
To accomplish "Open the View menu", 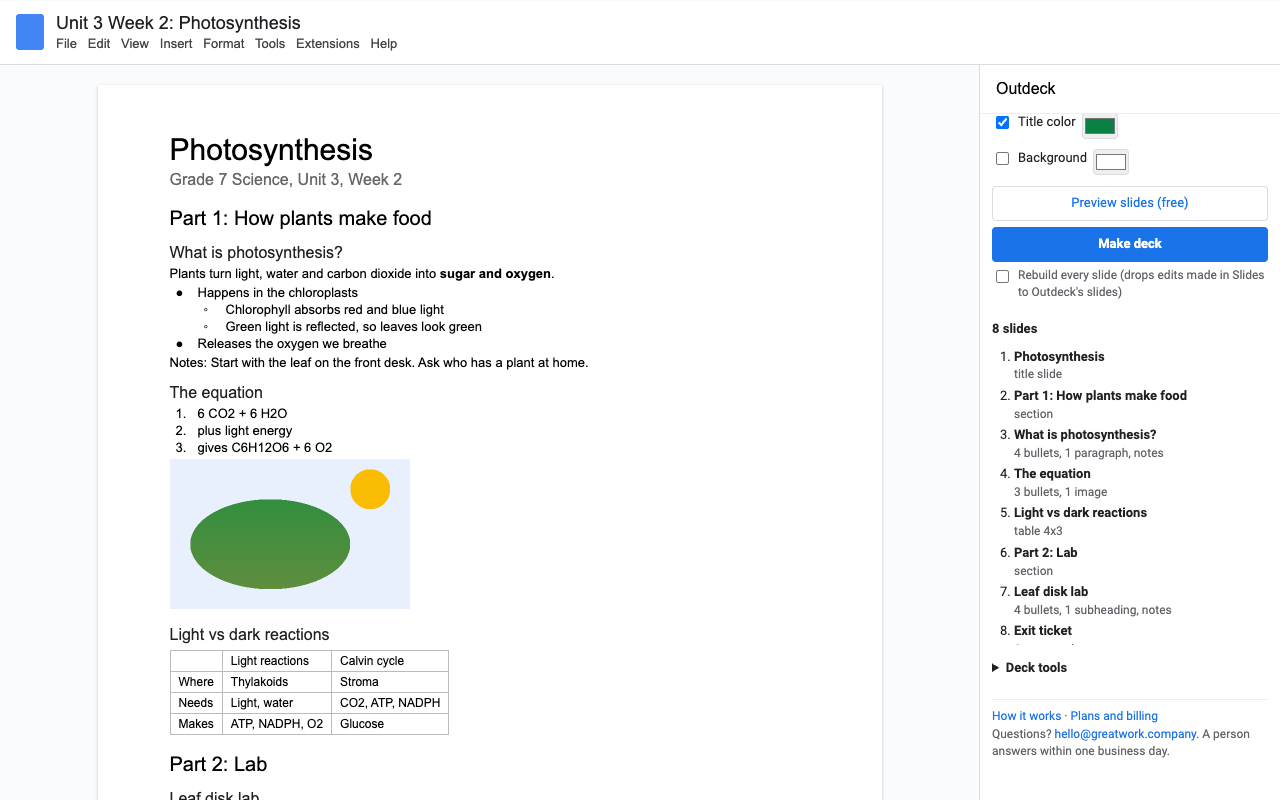I will pyautogui.click(x=135, y=44).
